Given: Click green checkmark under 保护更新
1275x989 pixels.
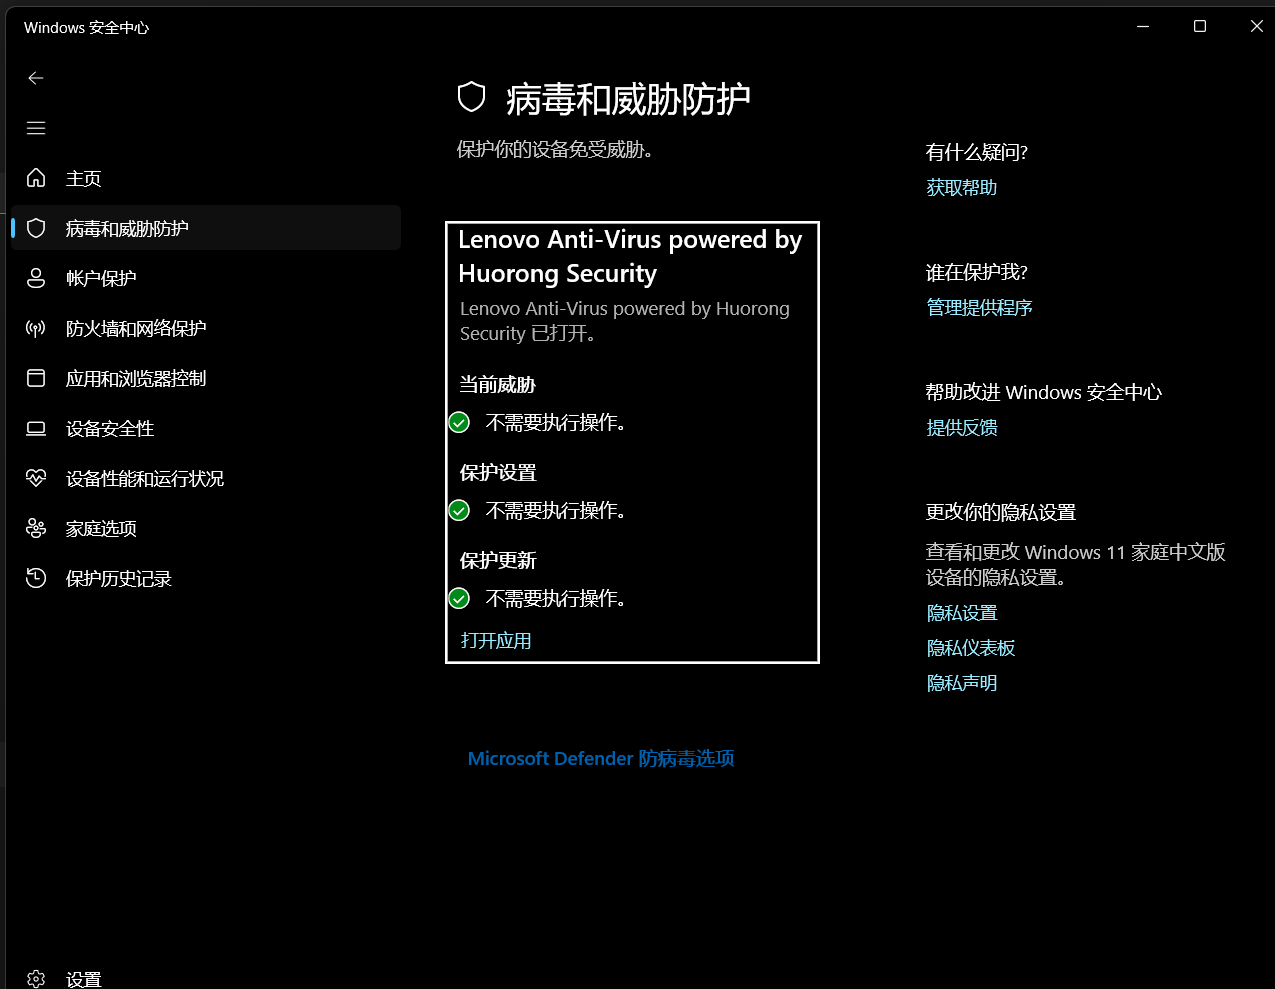Looking at the screenshot, I should pyautogui.click(x=459, y=598).
